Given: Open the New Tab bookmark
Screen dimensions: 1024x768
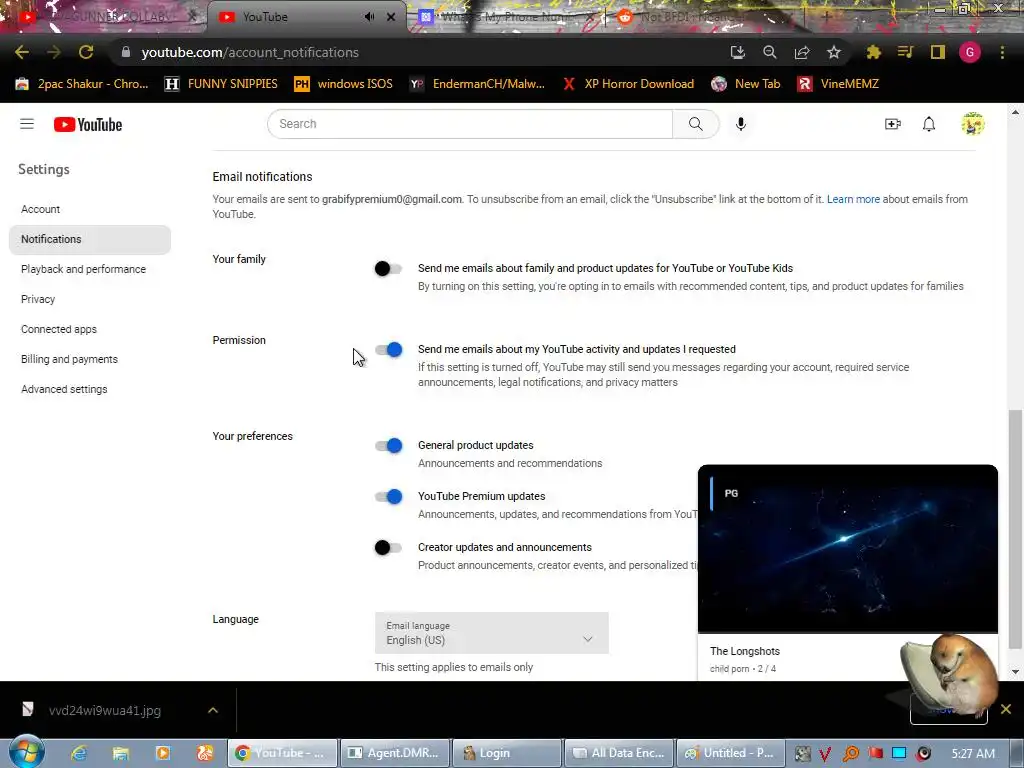Looking at the screenshot, I should [x=746, y=84].
